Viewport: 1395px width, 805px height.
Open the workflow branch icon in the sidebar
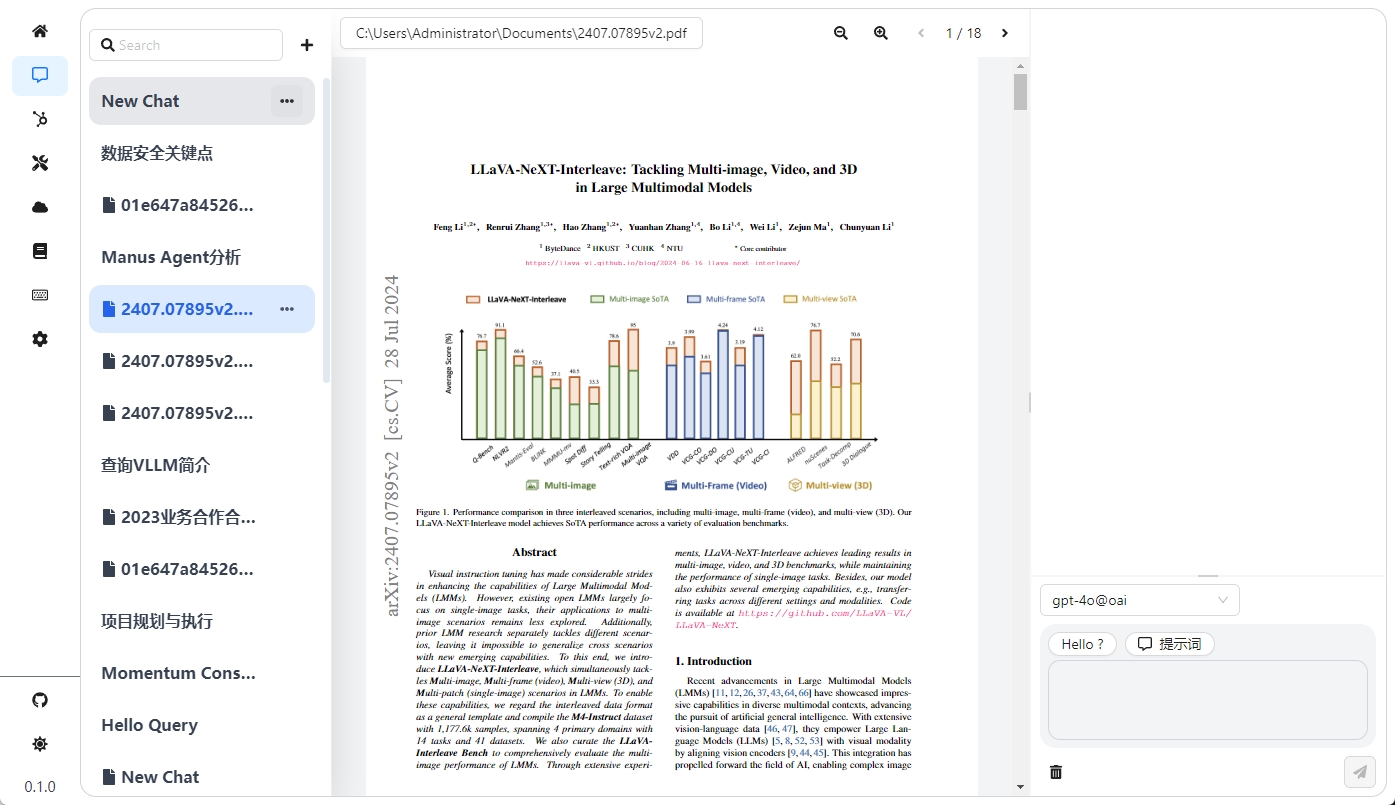coord(40,119)
